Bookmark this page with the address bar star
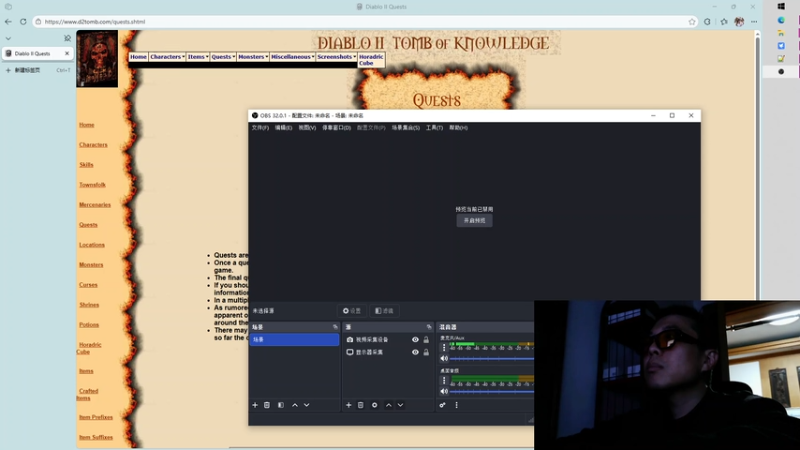 [x=692, y=21]
